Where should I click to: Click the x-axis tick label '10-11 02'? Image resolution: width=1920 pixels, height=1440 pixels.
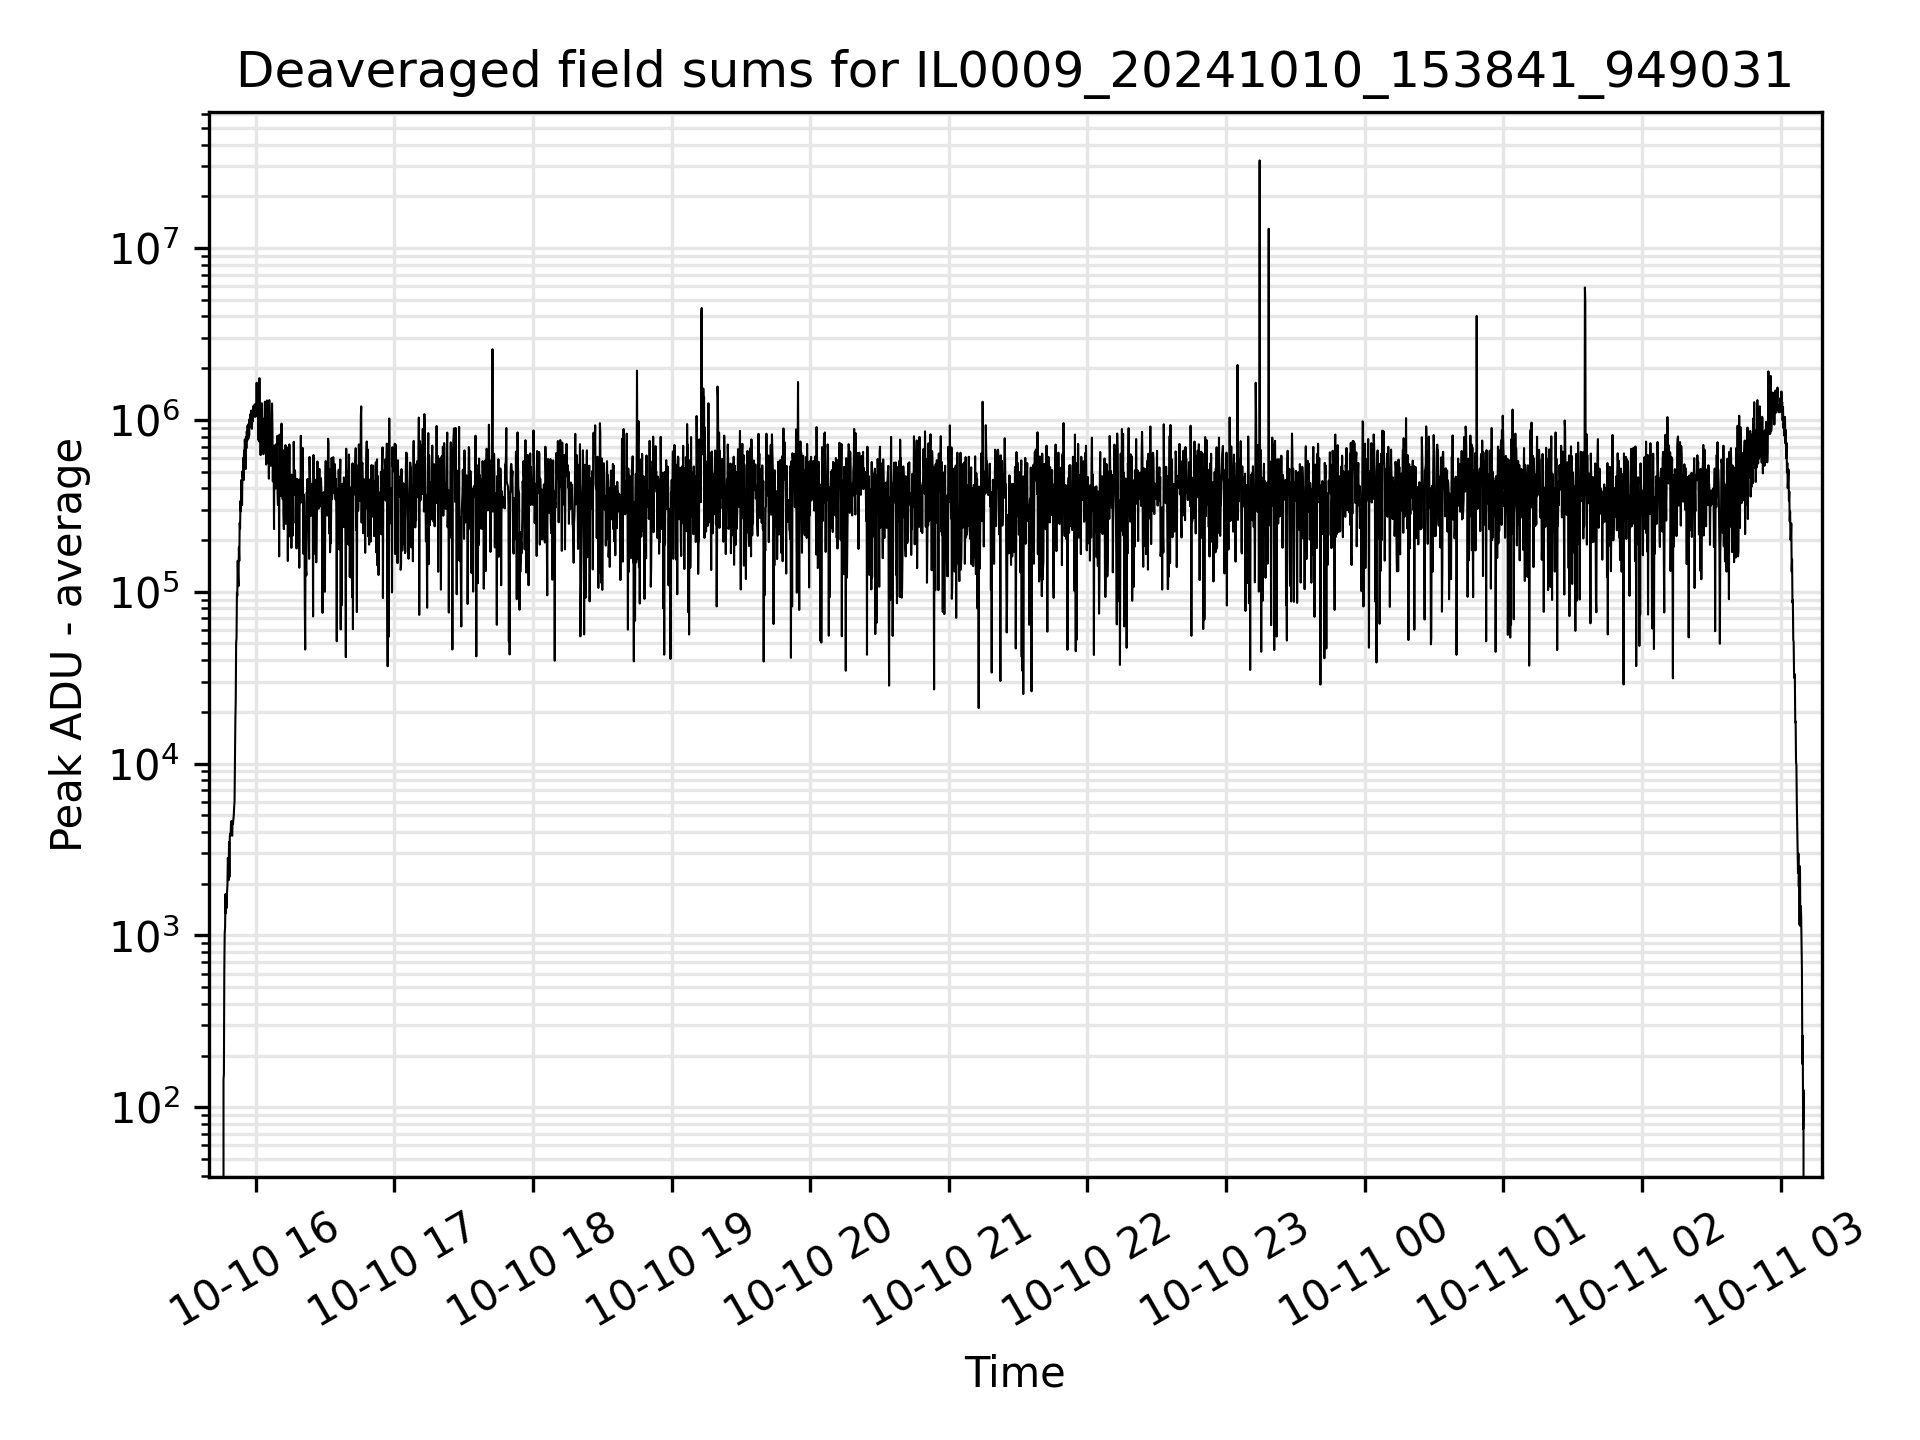point(1639,1271)
